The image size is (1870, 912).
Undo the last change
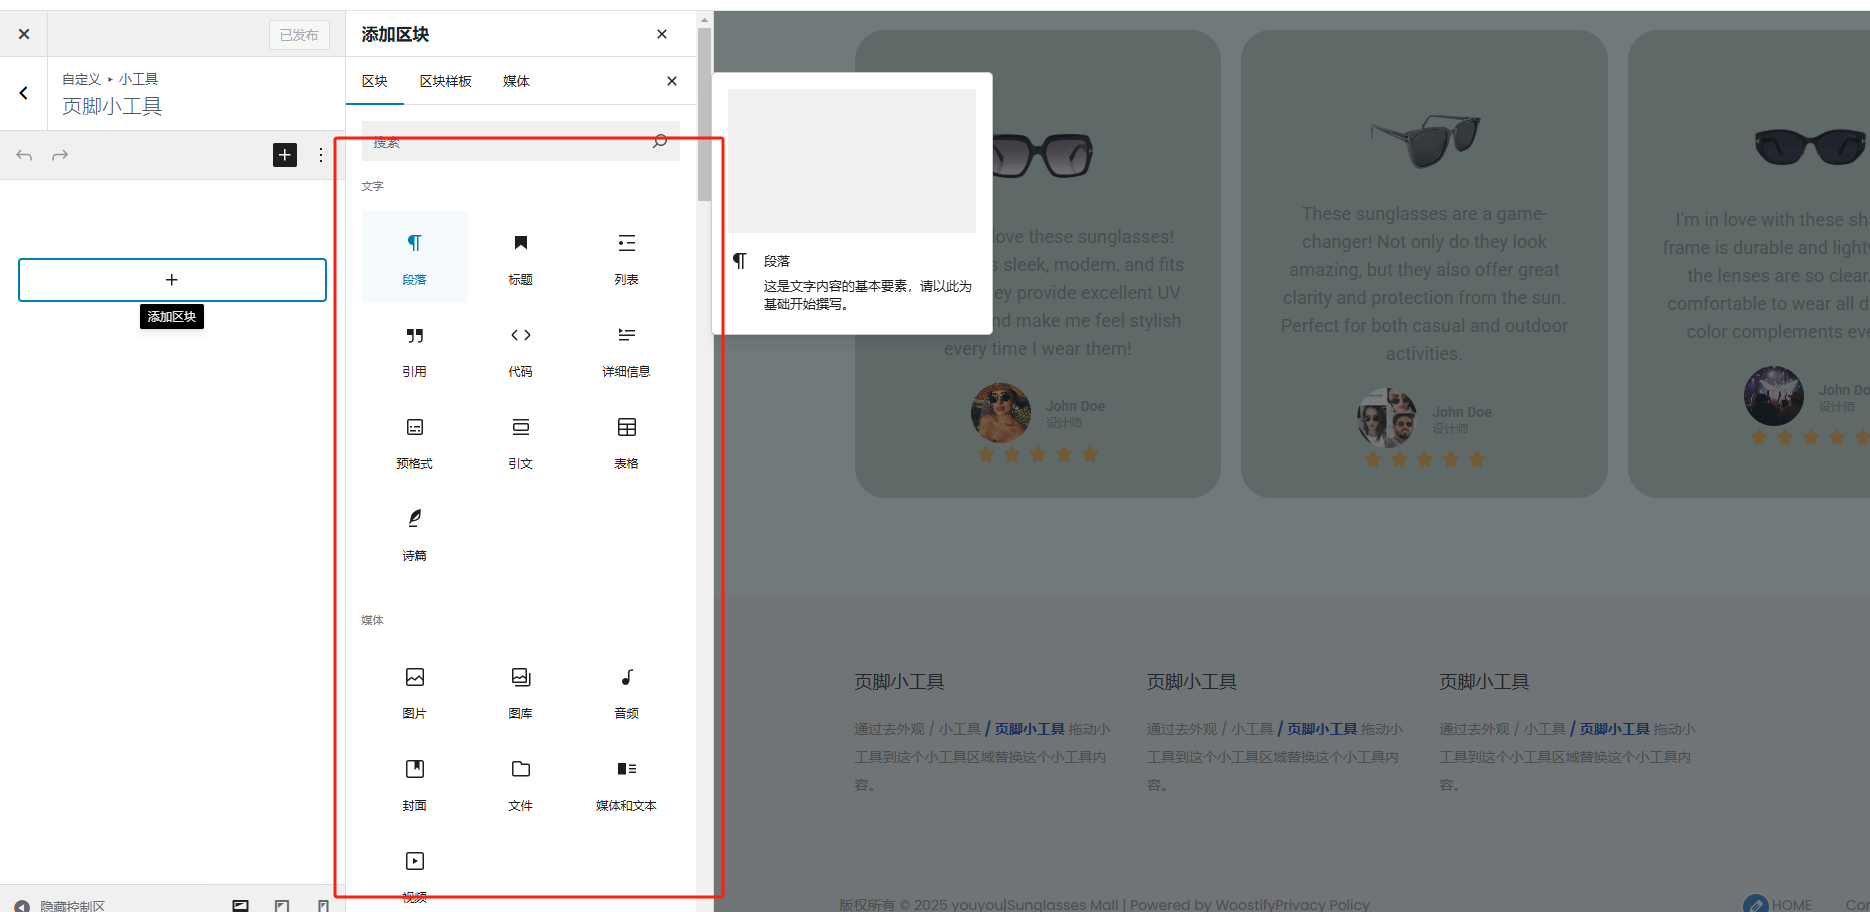click(23, 155)
